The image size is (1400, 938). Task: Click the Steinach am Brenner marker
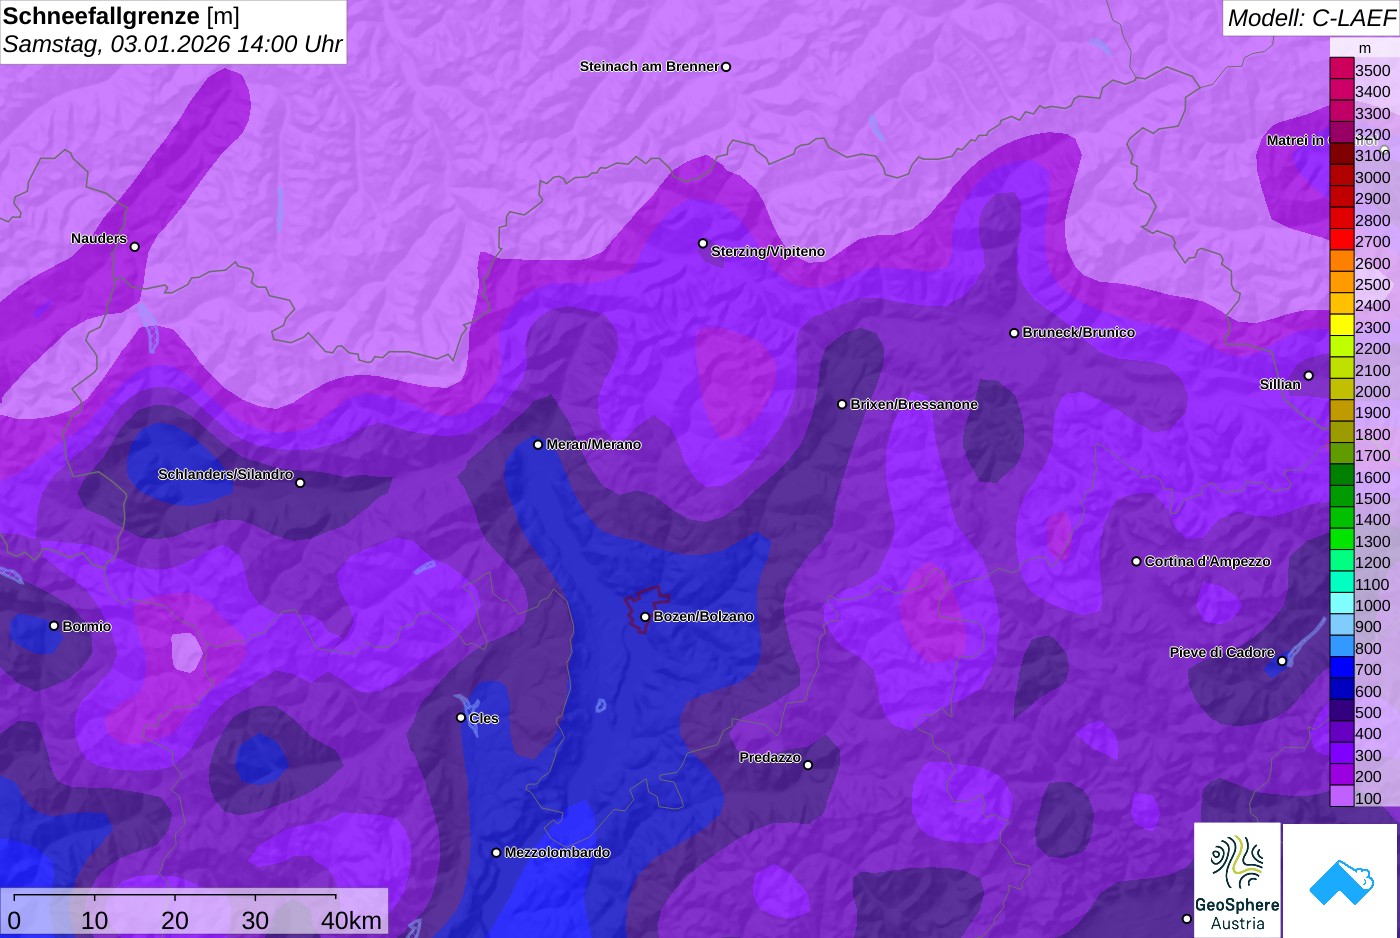(x=726, y=67)
